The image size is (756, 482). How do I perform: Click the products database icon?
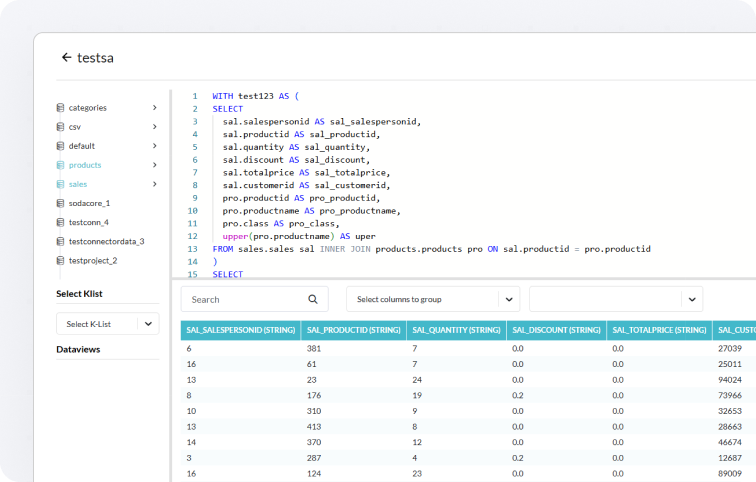point(61,165)
